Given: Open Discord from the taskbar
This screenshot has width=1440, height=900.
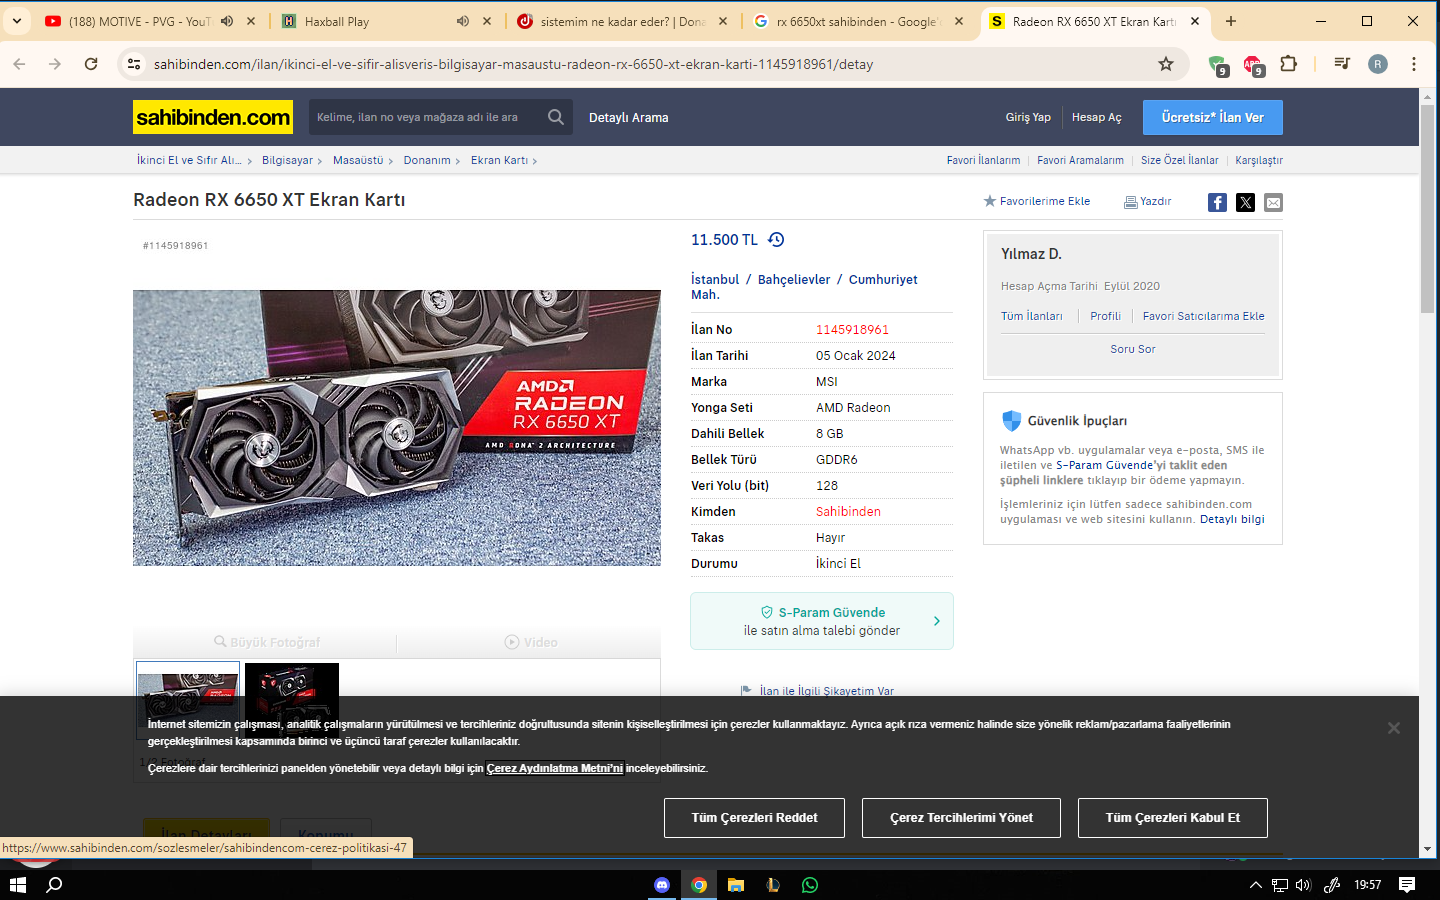Looking at the screenshot, I should [x=662, y=885].
